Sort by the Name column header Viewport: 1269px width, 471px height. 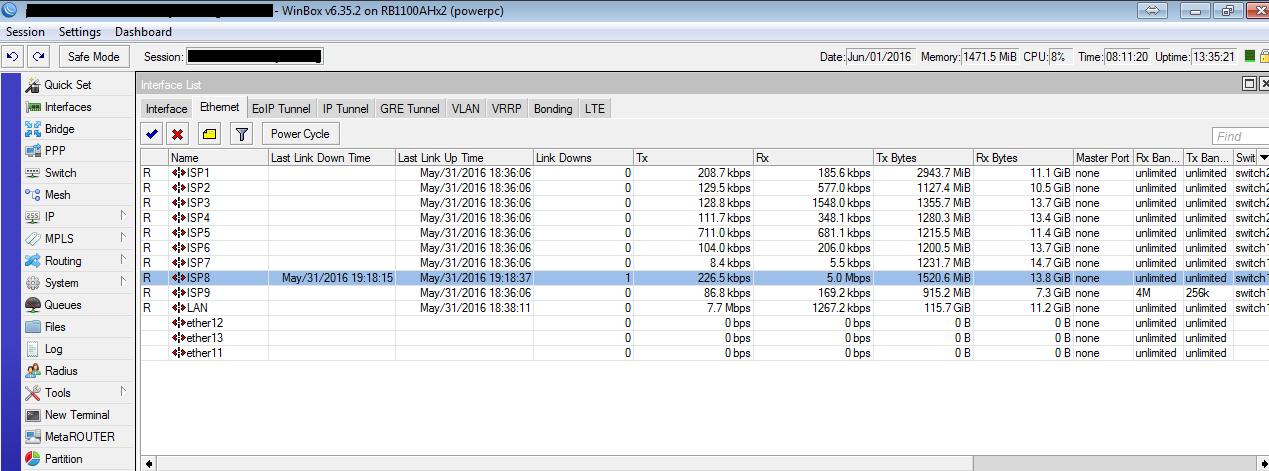click(218, 158)
